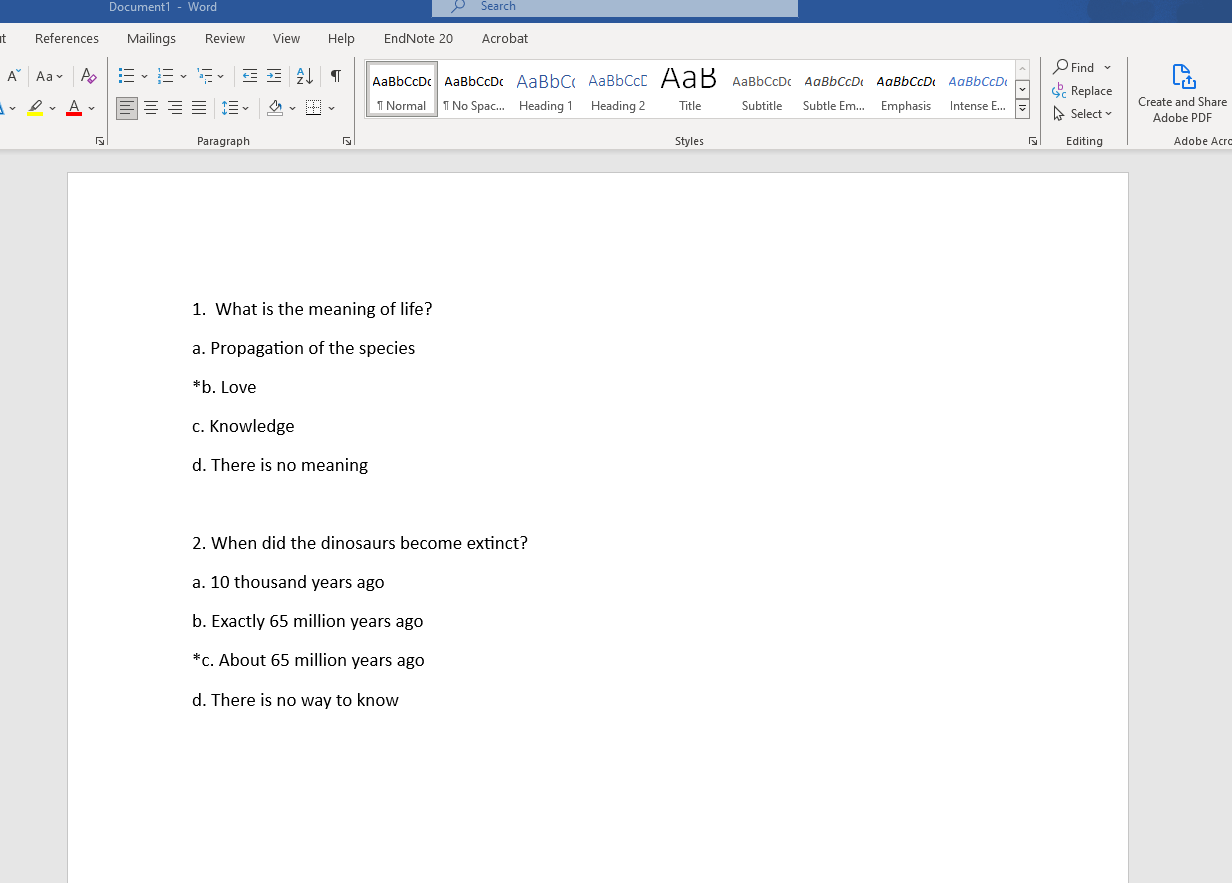
Task: Apply the Subtle Emphasis style
Action: click(834, 89)
